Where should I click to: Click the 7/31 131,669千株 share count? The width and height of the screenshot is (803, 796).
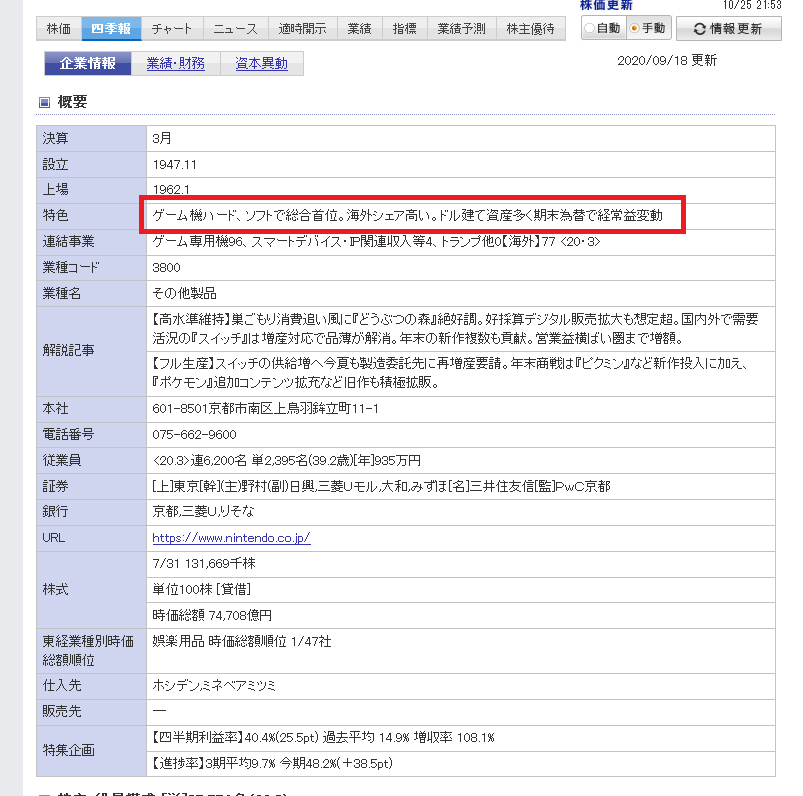pos(204,563)
